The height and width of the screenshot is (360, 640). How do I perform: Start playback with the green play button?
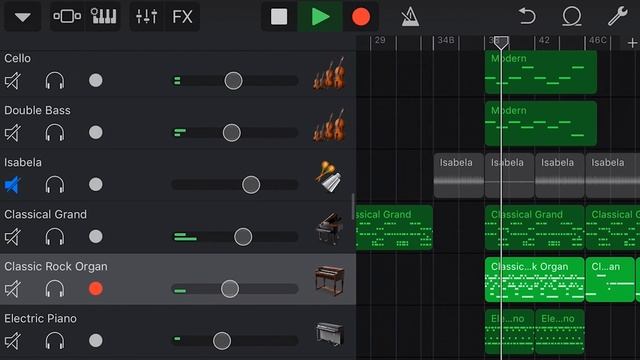coord(320,17)
